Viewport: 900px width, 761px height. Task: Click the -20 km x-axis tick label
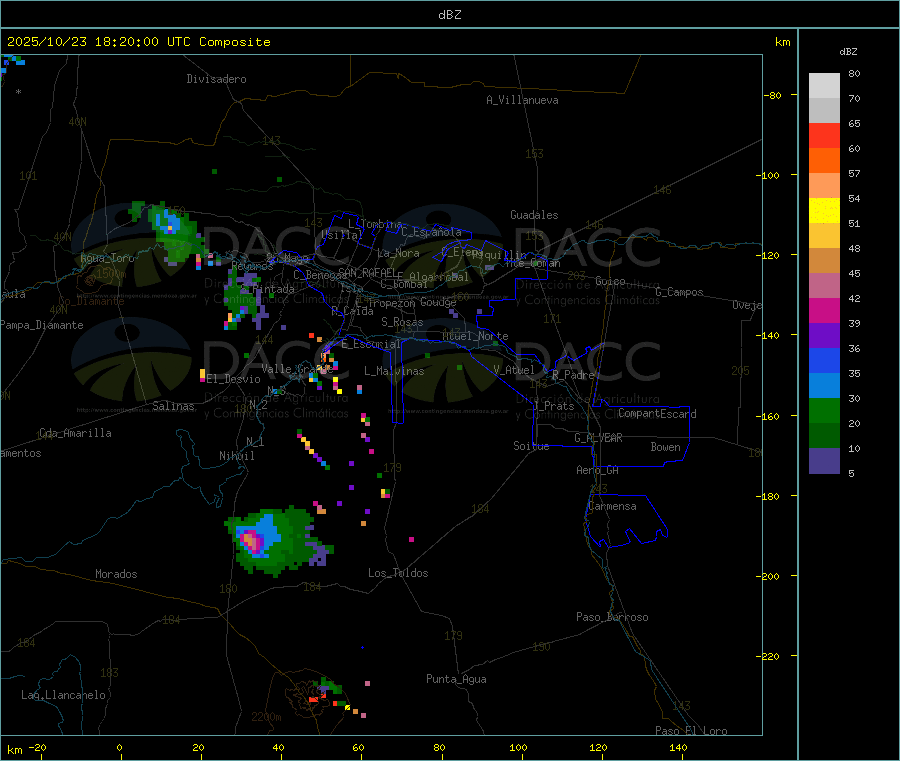(x=38, y=747)
